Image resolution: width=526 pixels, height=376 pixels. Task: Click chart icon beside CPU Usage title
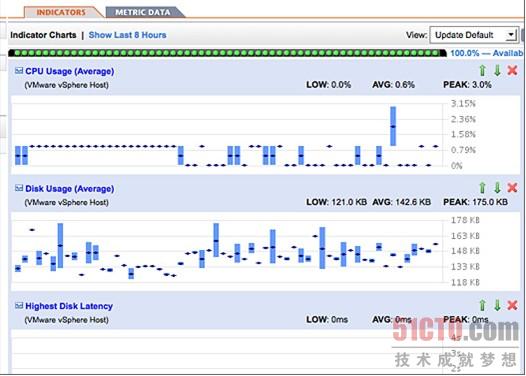coord(19,71)
